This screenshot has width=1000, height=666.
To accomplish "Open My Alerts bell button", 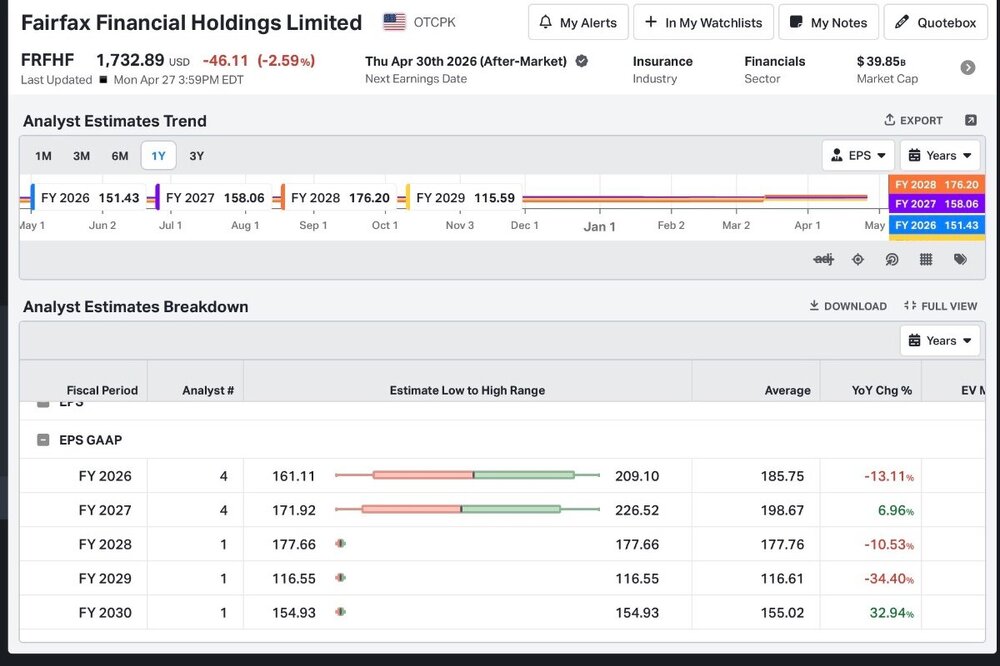I will (x=578, y=22).
